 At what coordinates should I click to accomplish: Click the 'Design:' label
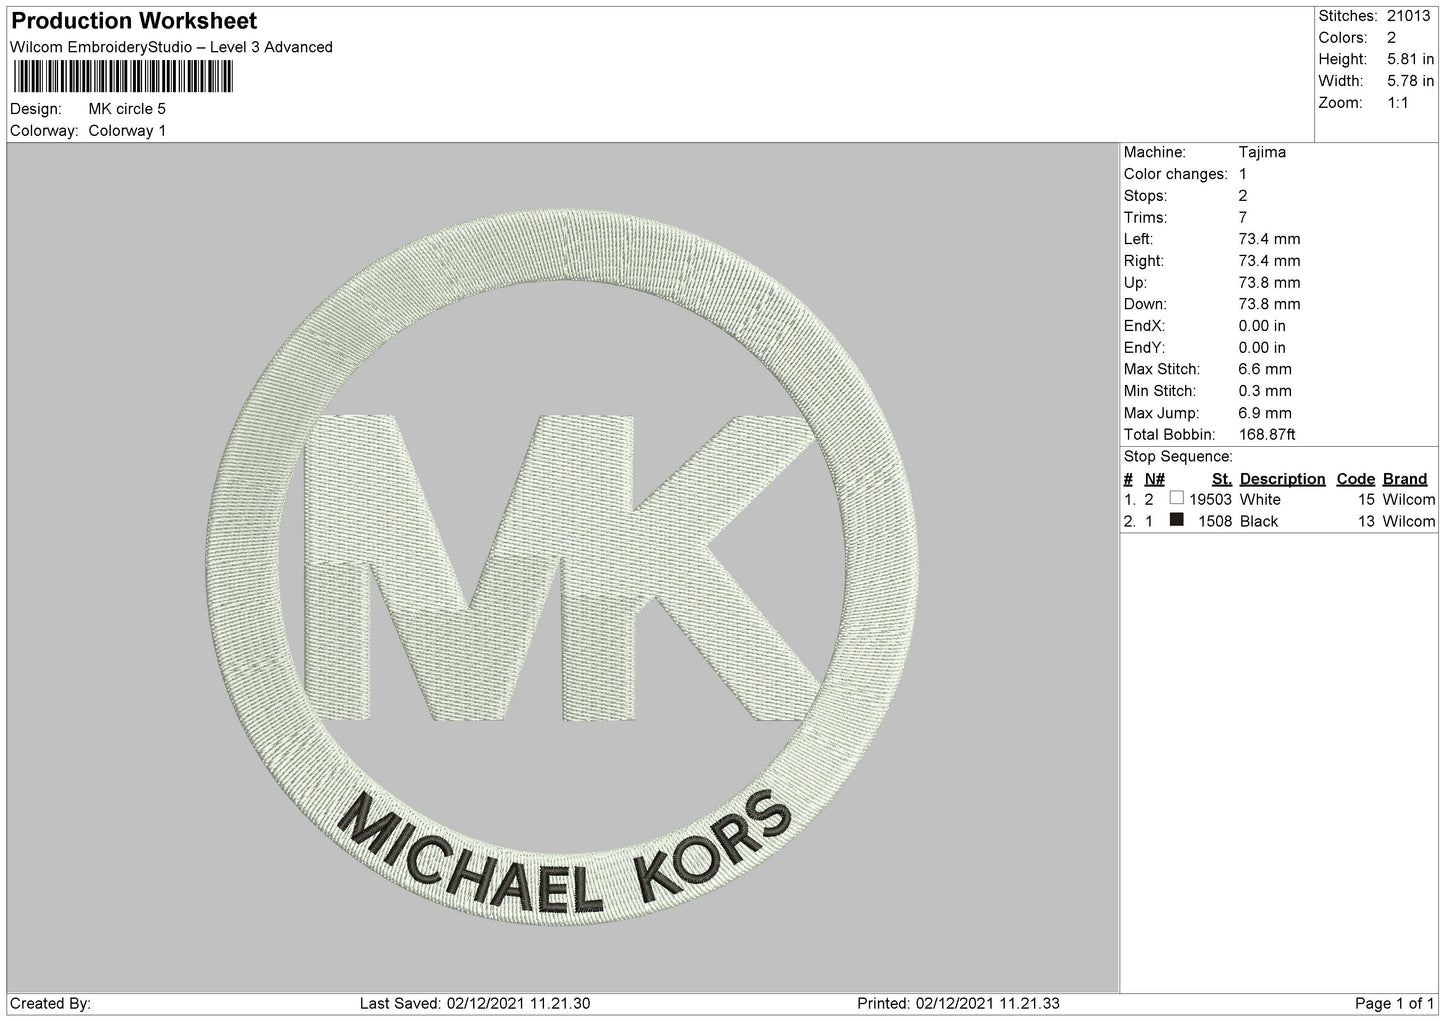(35, 109)
